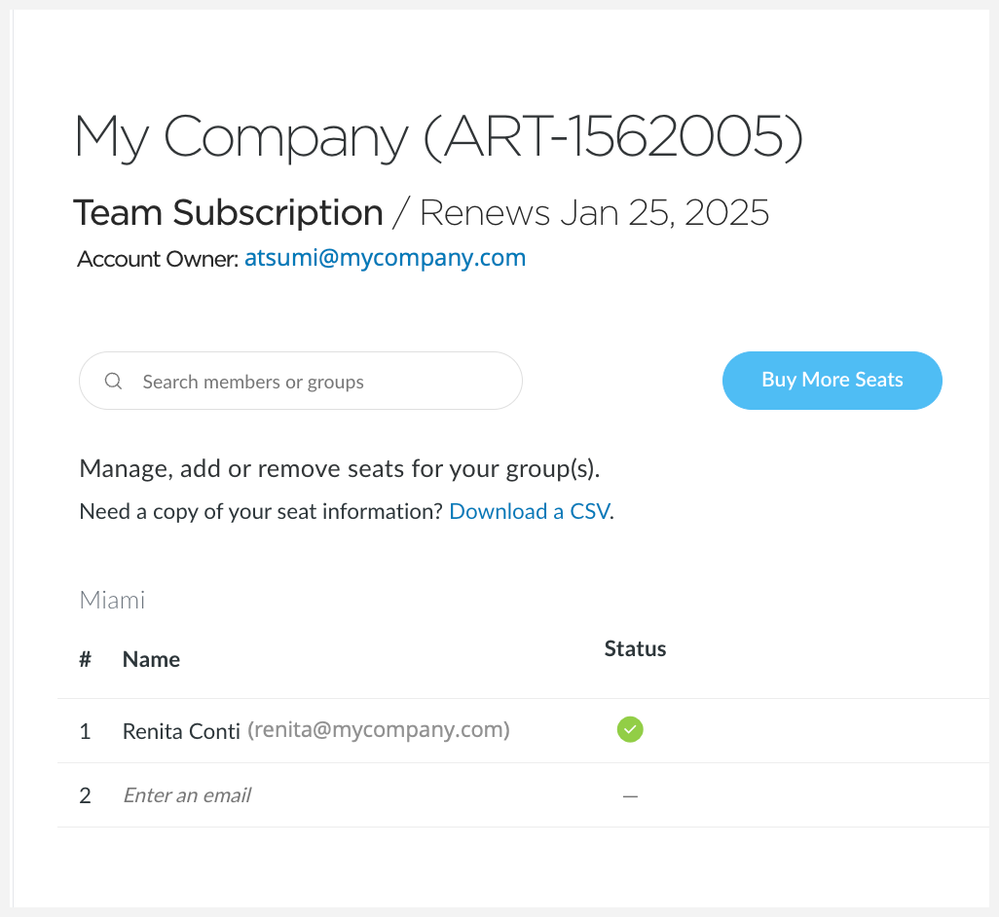Select seat number 2 in the table
Image resolution: width=999 pixels, height=917 pixels.
point(85,795)
